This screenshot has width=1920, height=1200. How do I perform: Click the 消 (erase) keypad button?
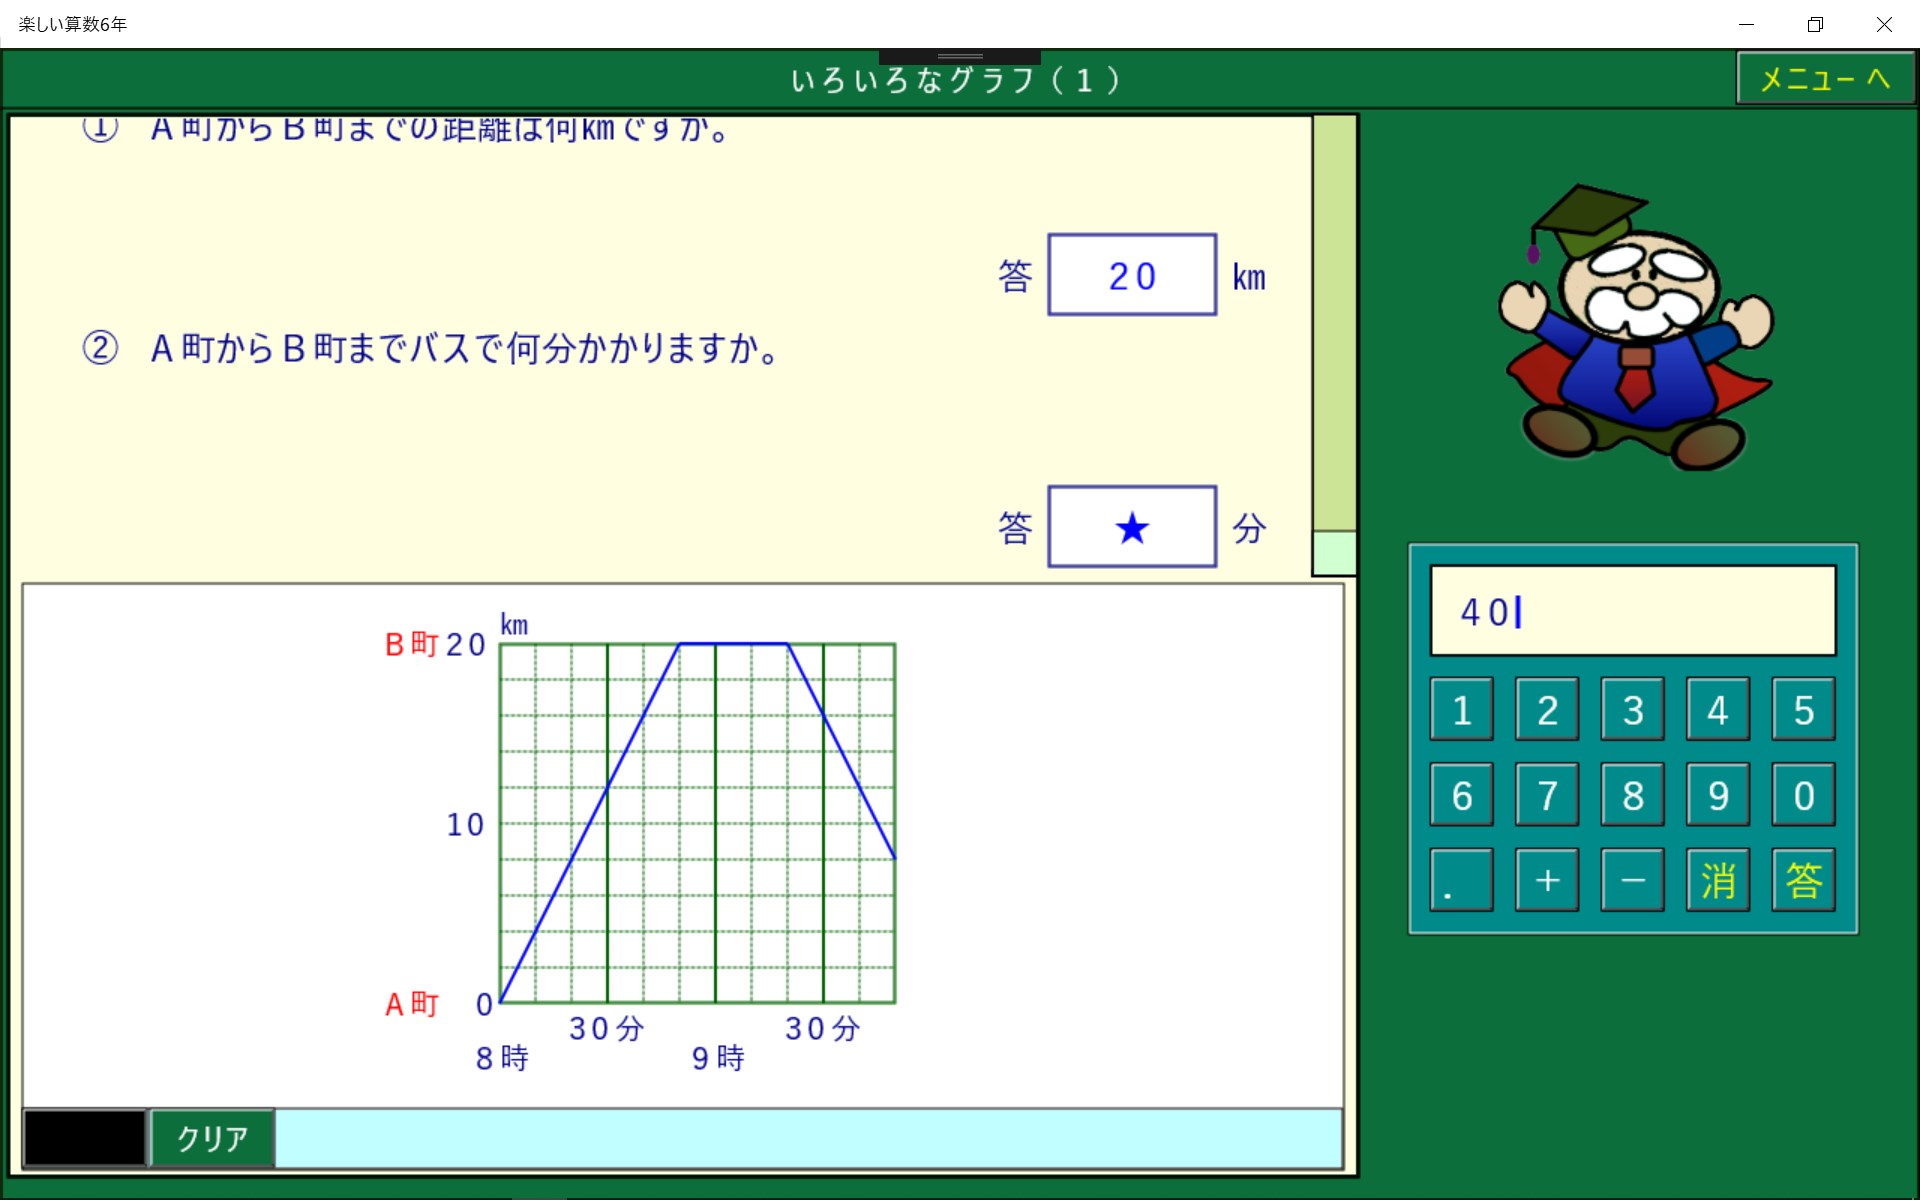(x=1717, y=880)
